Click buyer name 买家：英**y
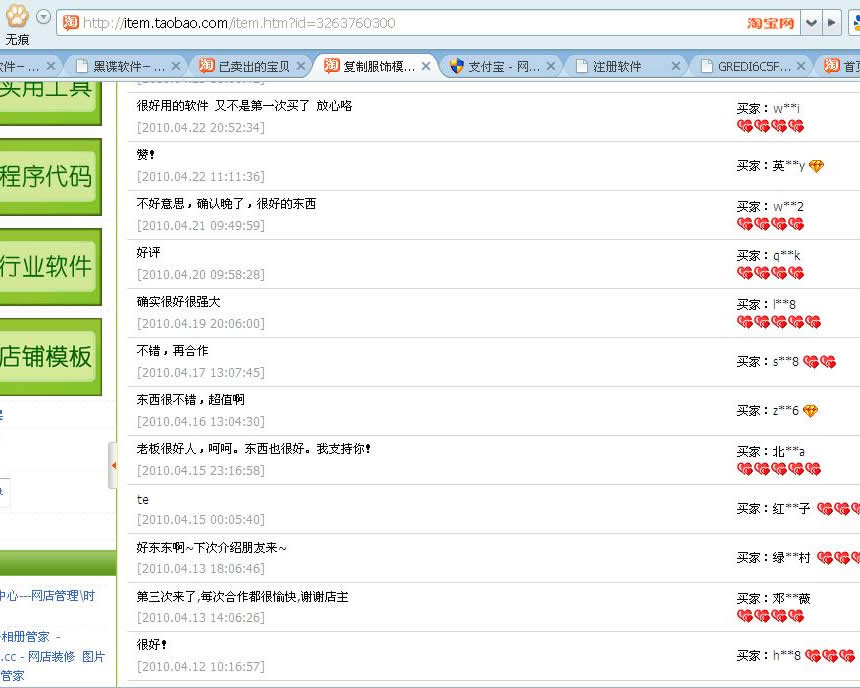Viewport: 860px width, 688px height. click(x=771, y=166)
